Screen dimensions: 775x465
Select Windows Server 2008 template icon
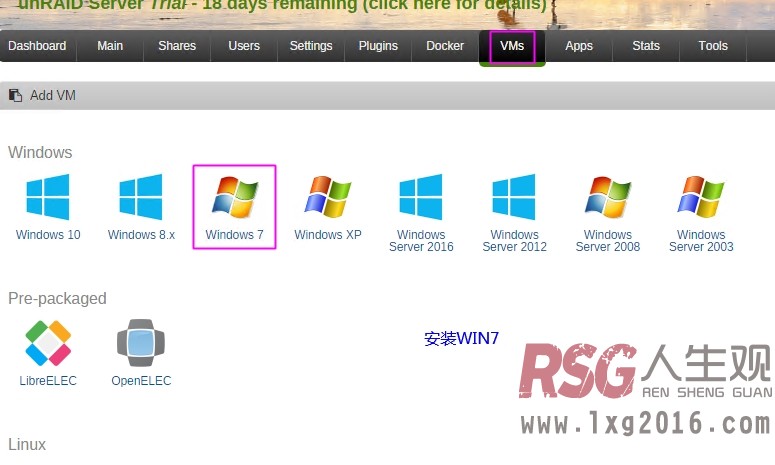click(x=608, y=197)
